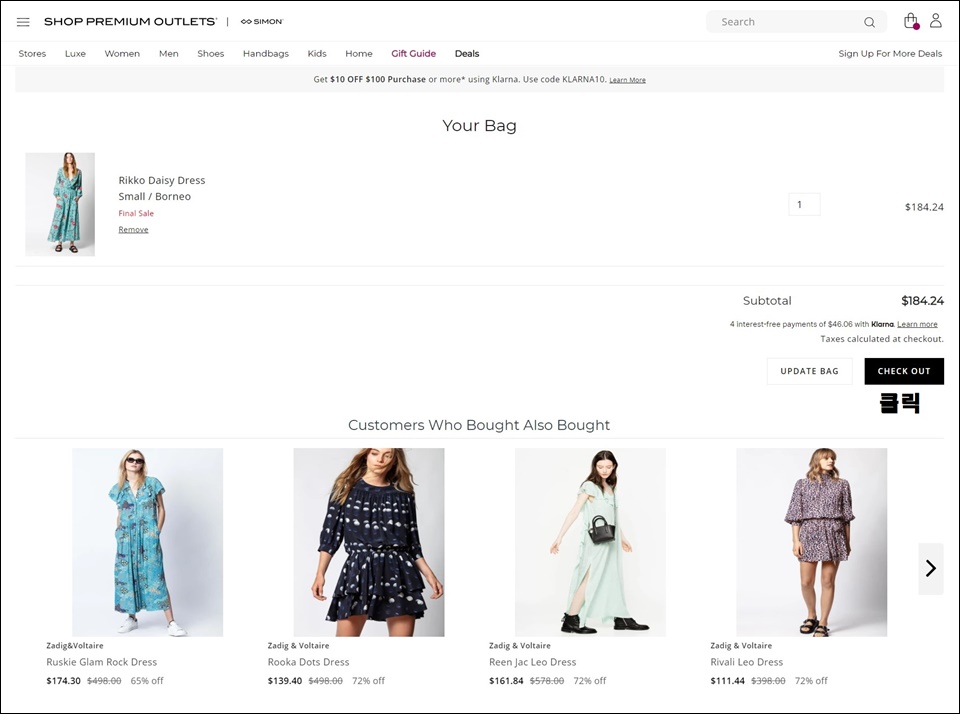Click the Reen Jac Leo Dress name
Screen dimensions: 960x714
point(533,662)
